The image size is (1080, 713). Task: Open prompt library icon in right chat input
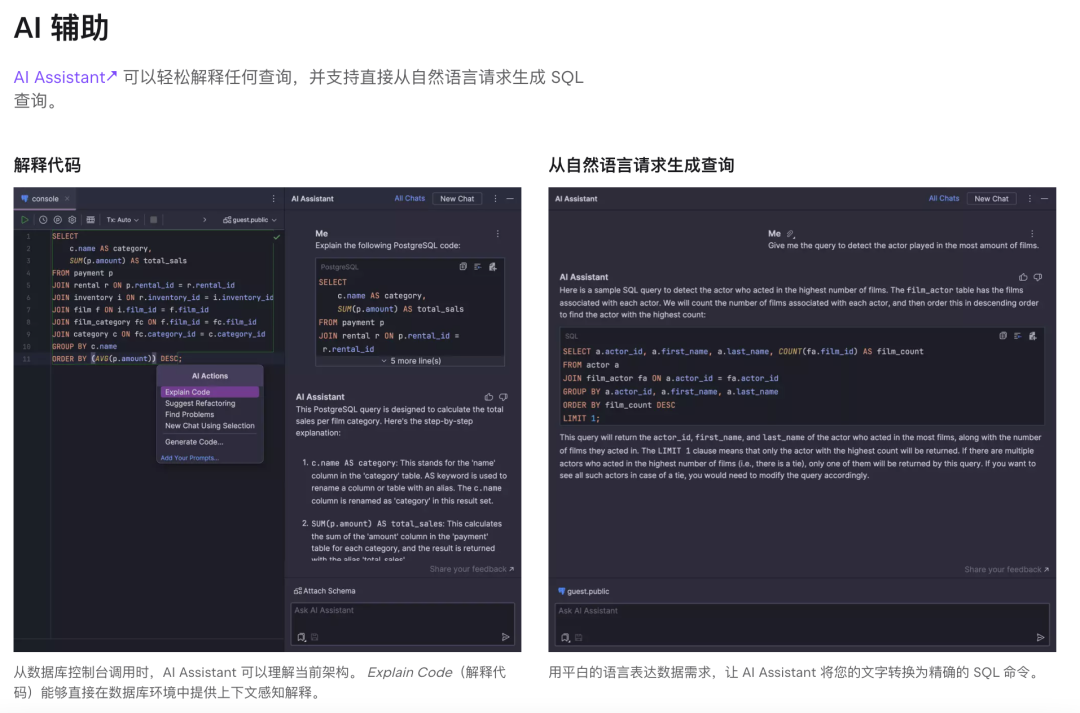click(x=565, y=638)
